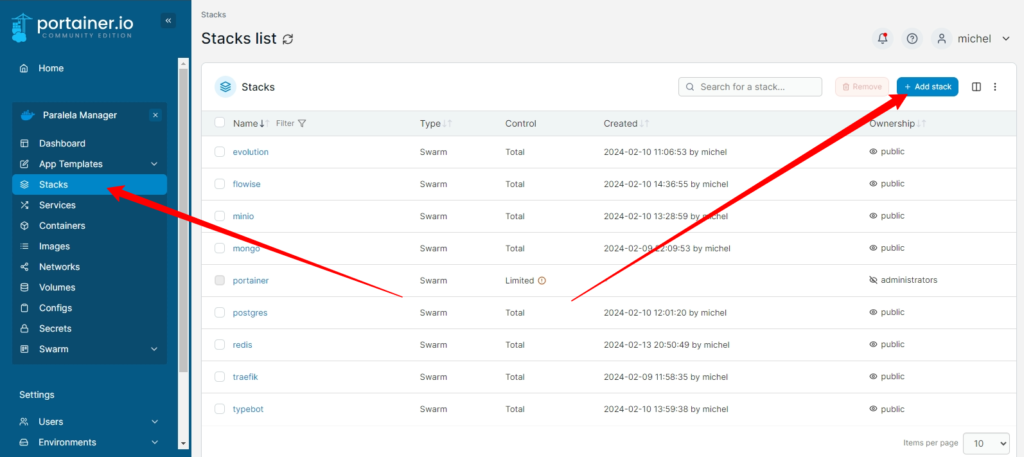The height and width of the screenshot is (457, 1024).
Task: Open the help question mark icon
Action: [x=912, y=39]
